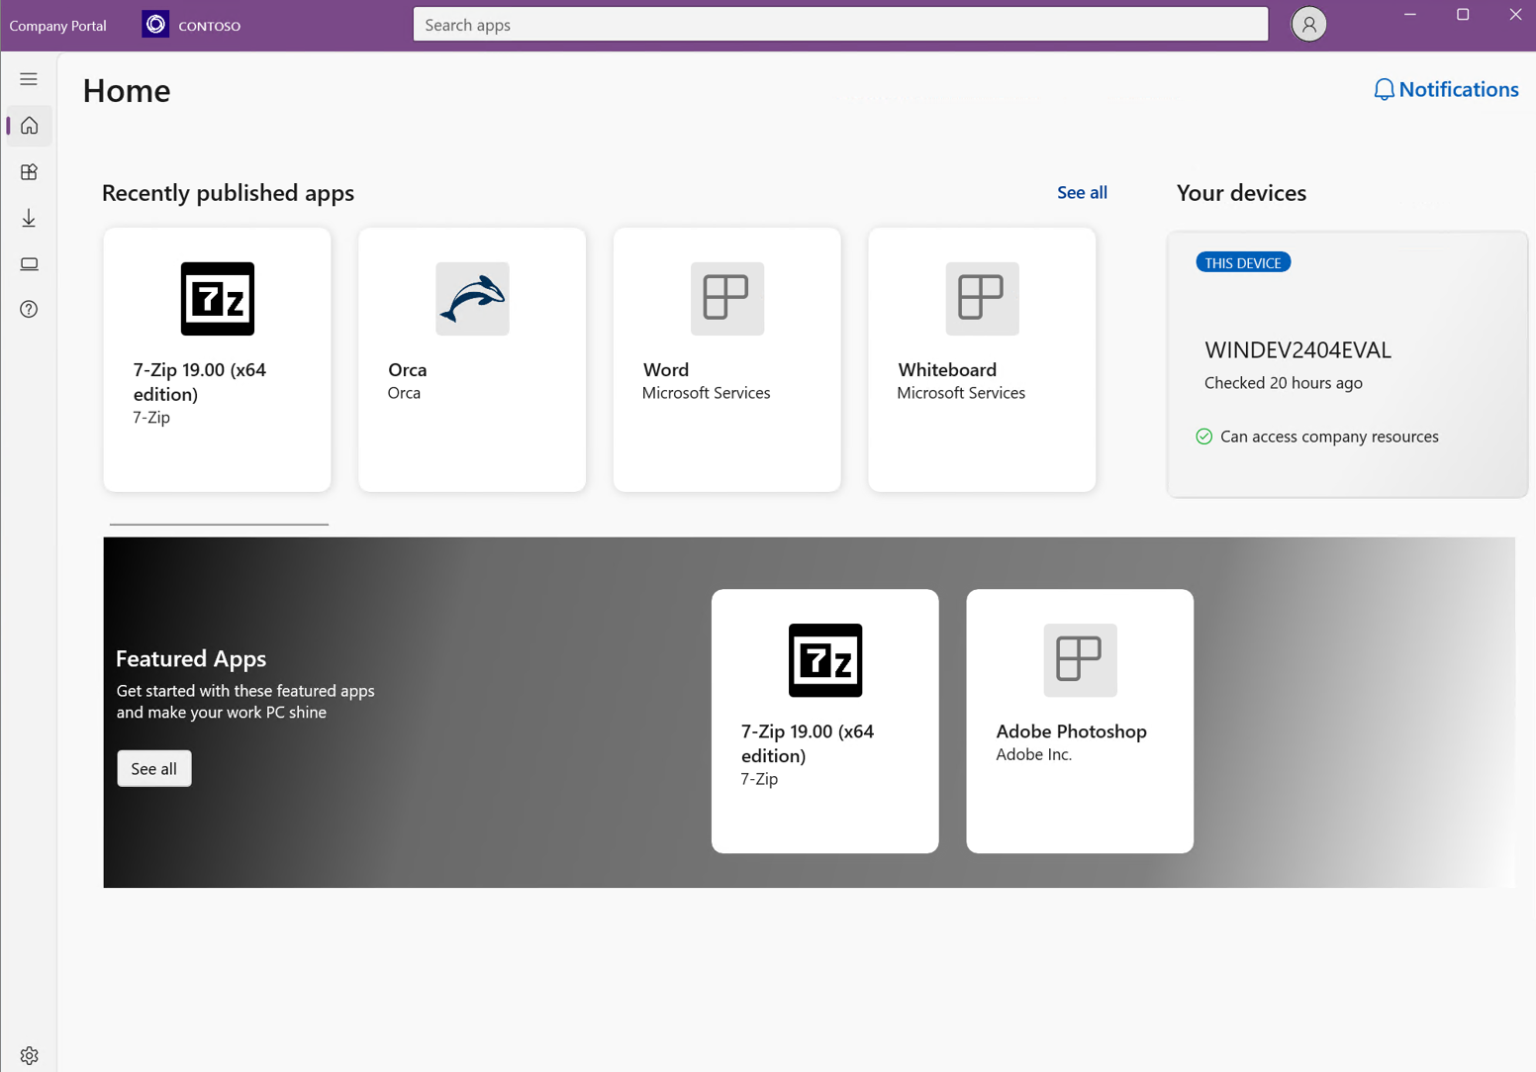Open the Word app card
The image size is (1536, 1072).
pyautogui.click(x=726, y=359)
